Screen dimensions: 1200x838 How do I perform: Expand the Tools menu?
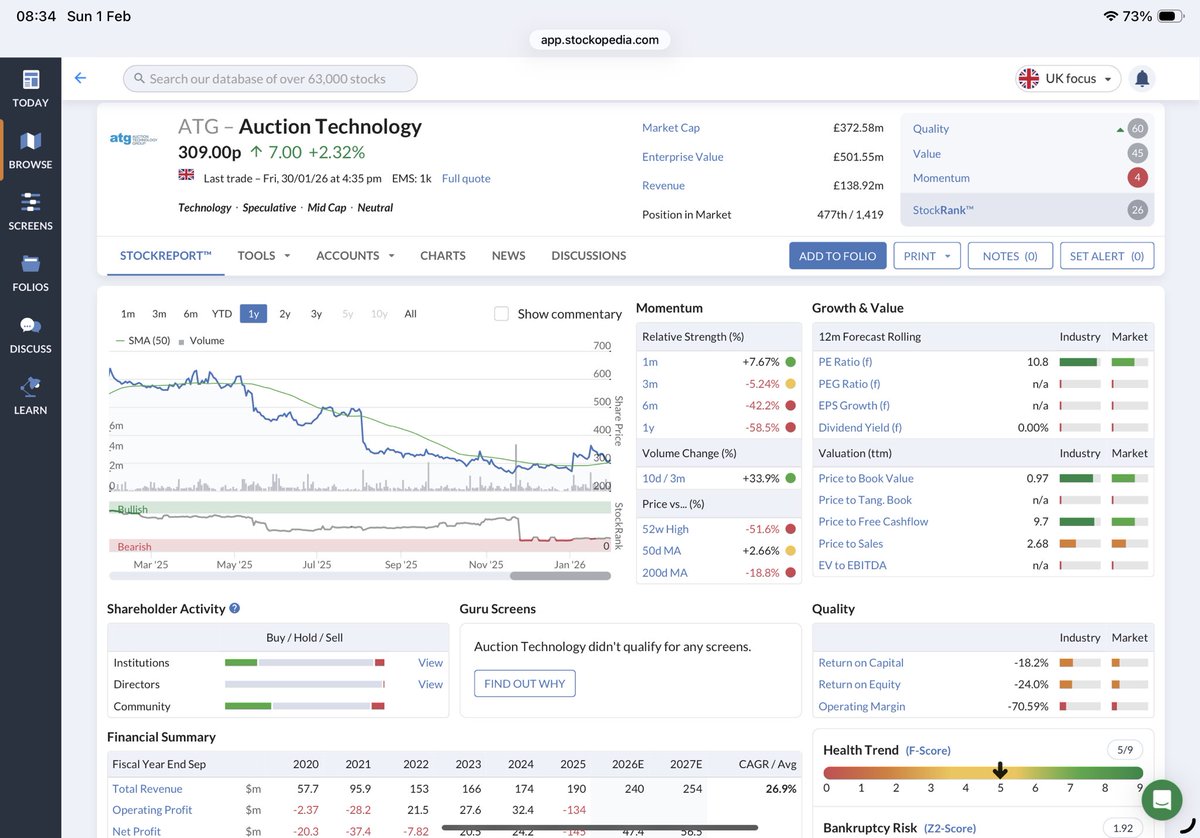coord(264,255)
